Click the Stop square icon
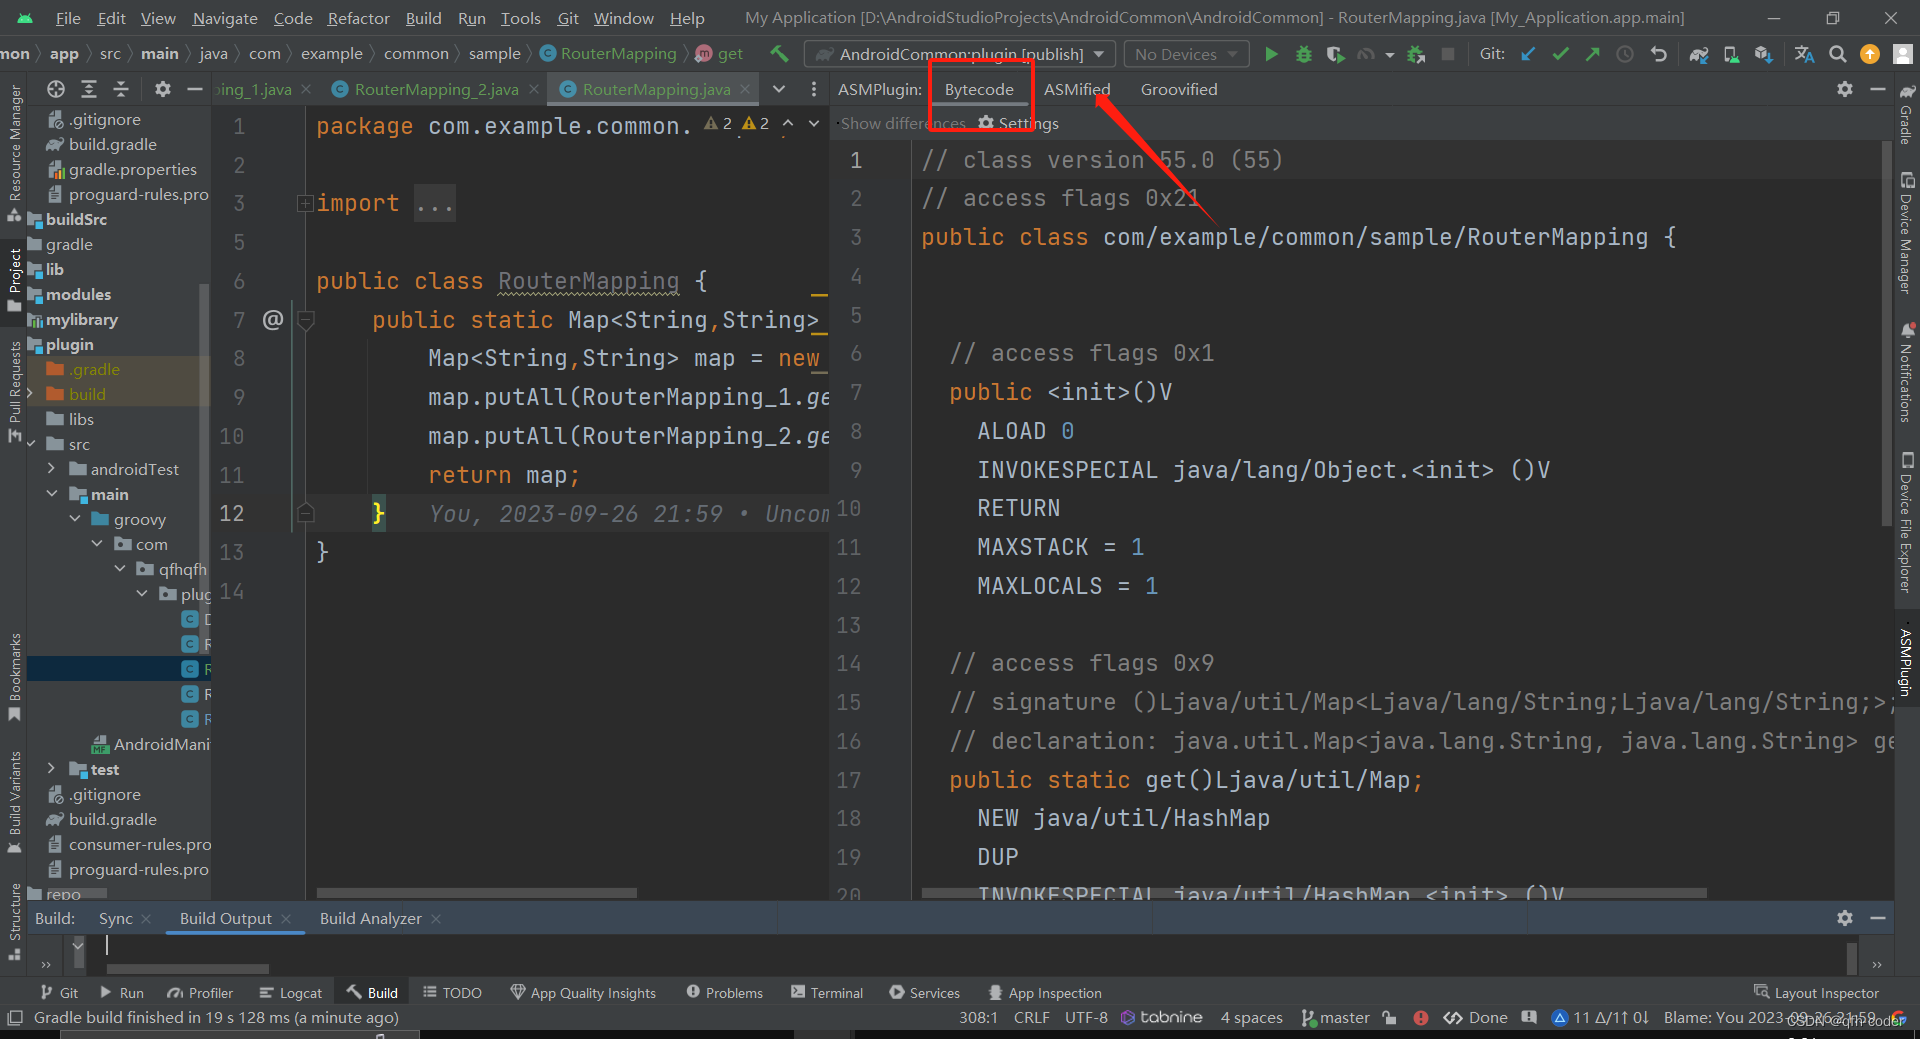The height and width of the screenshot is (1039, 1920). coord(1447,54)
